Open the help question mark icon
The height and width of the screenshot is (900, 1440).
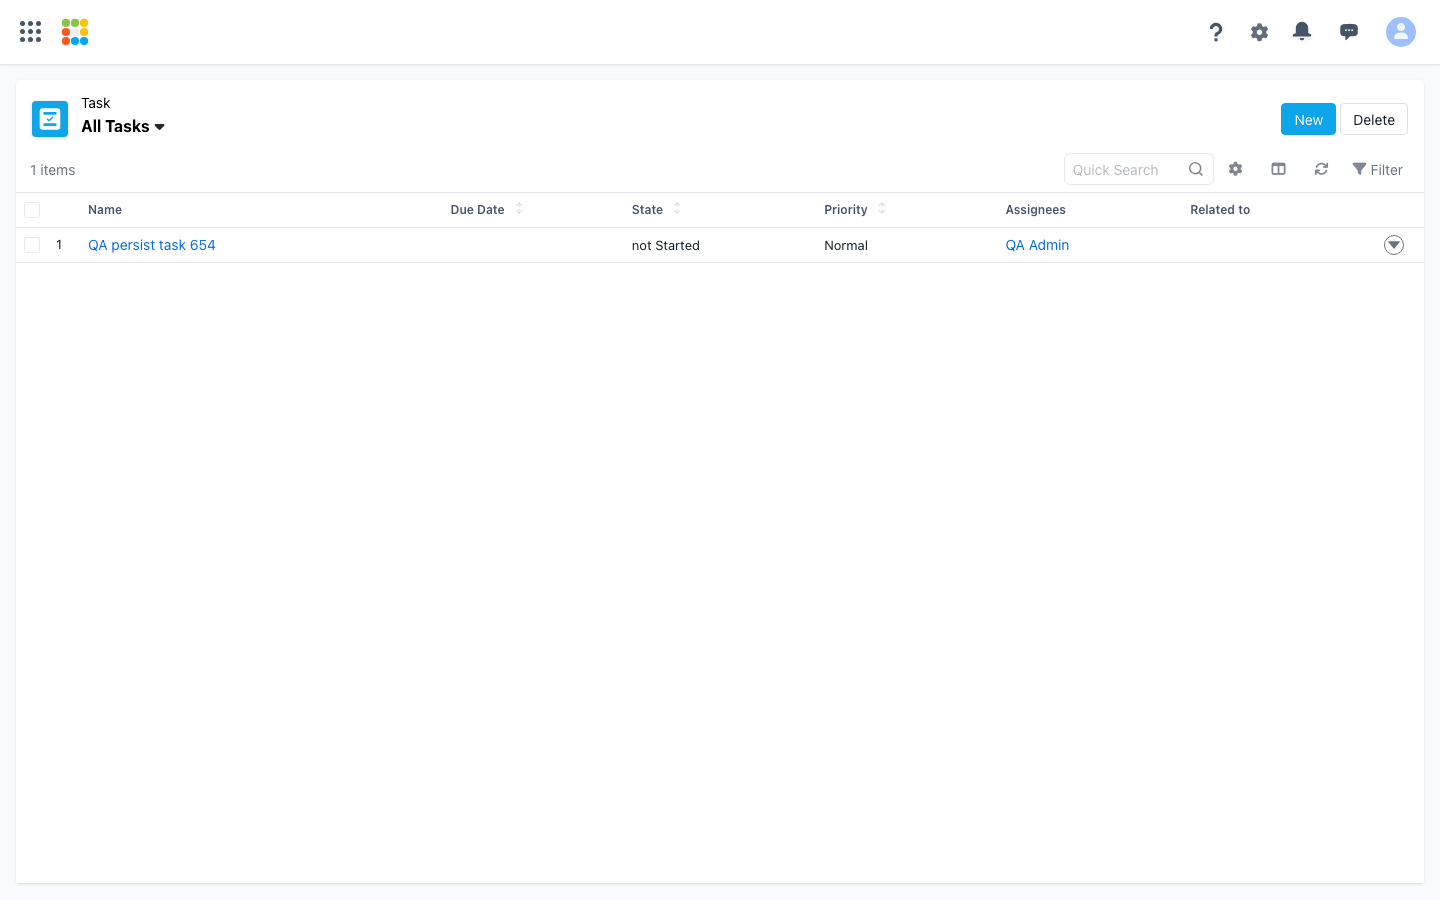click(x=1216, y=32)
